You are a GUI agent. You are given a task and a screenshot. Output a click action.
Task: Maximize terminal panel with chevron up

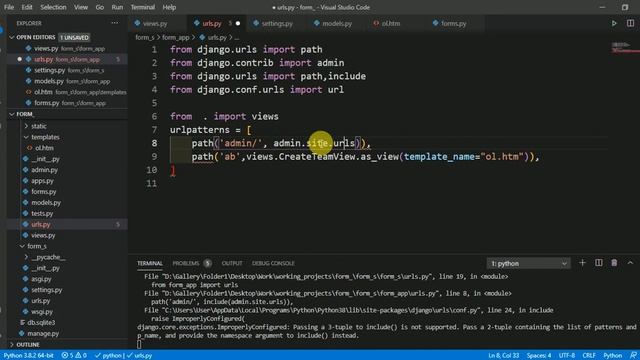[630, 263]
